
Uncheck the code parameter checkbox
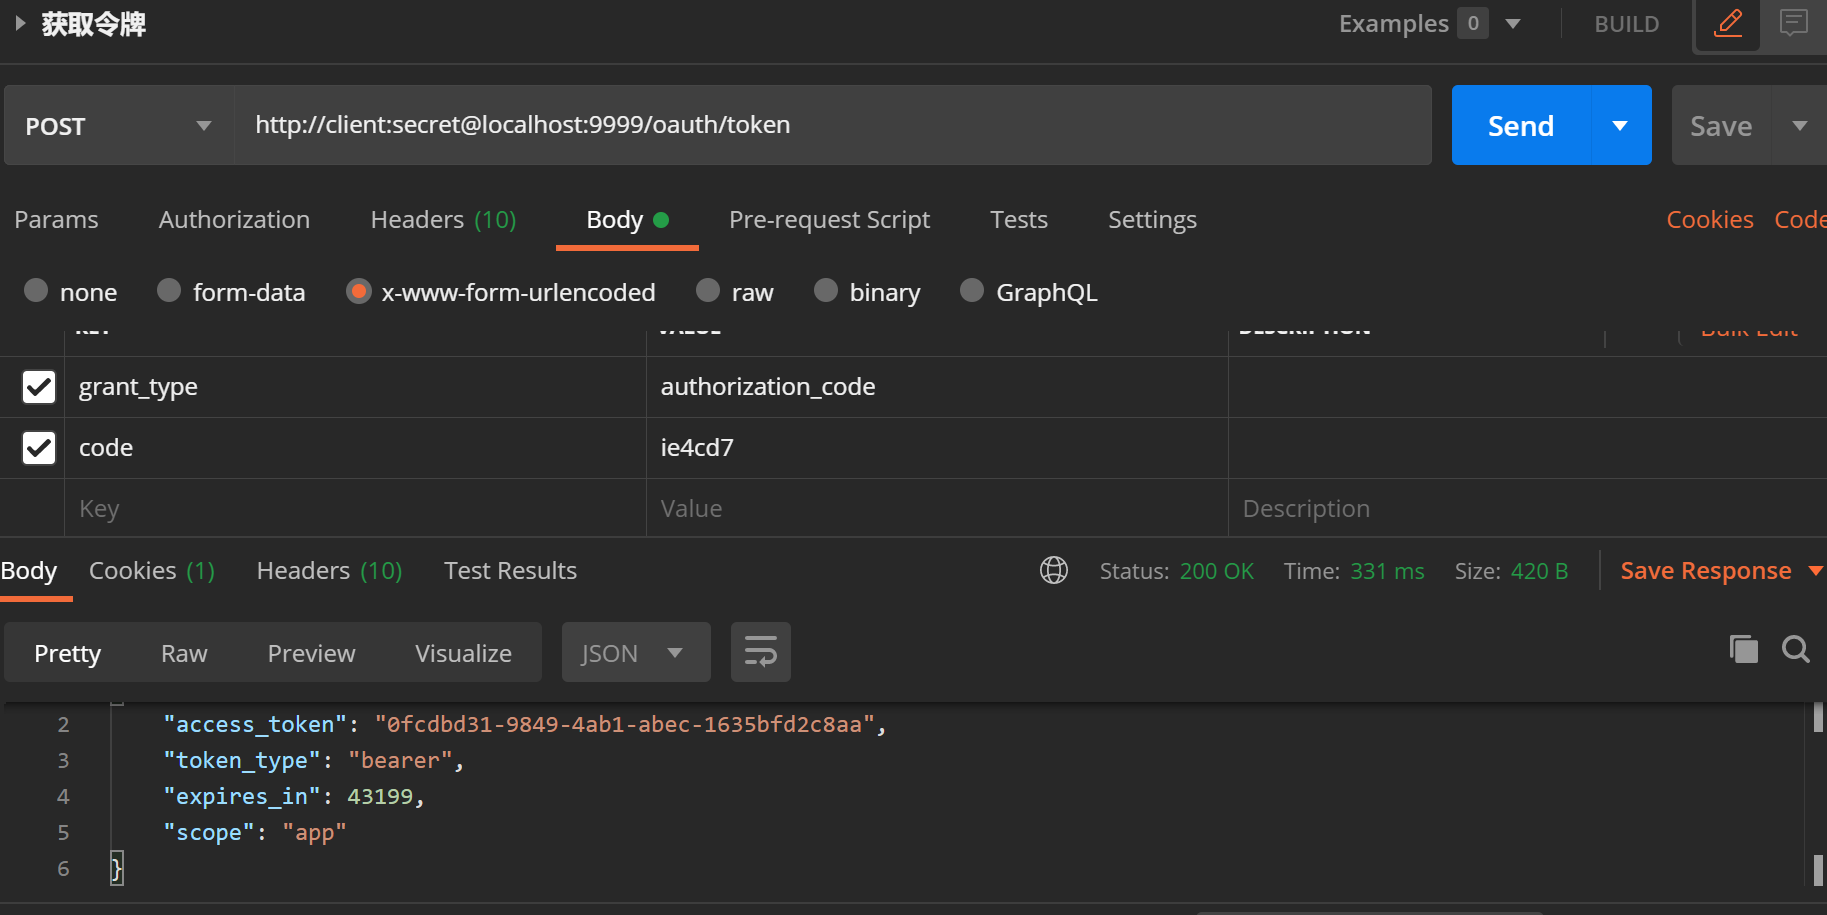coord(39,448)
